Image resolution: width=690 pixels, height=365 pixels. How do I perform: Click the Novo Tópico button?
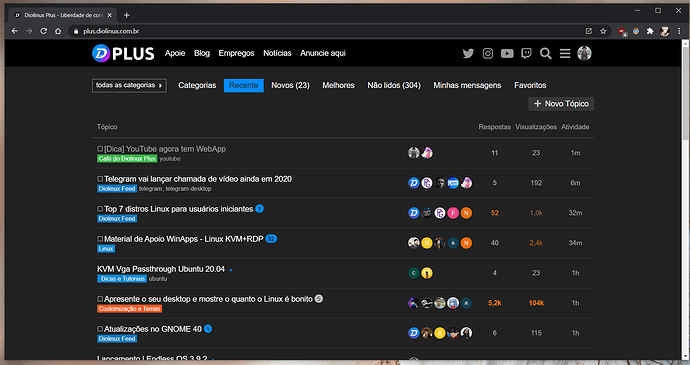[561, 104]
